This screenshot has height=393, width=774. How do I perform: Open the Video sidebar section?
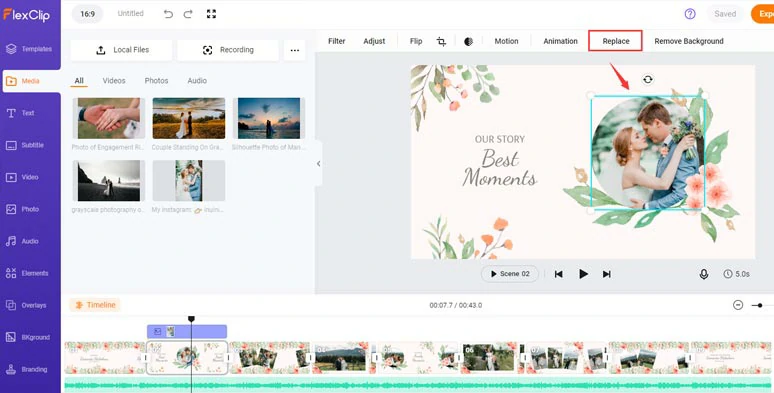click(22, 177)
